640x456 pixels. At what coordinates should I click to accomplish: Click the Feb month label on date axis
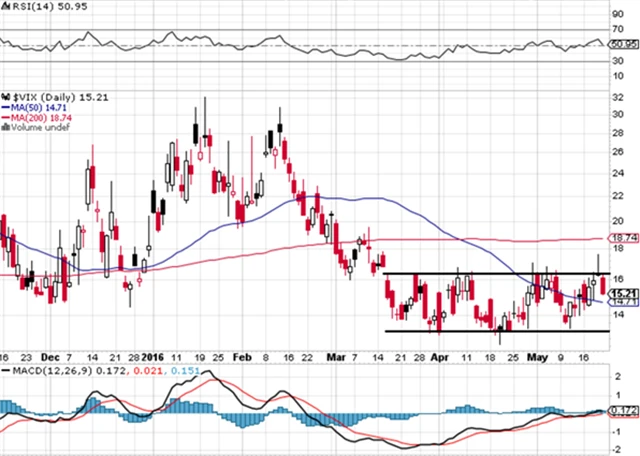point(242,358)
